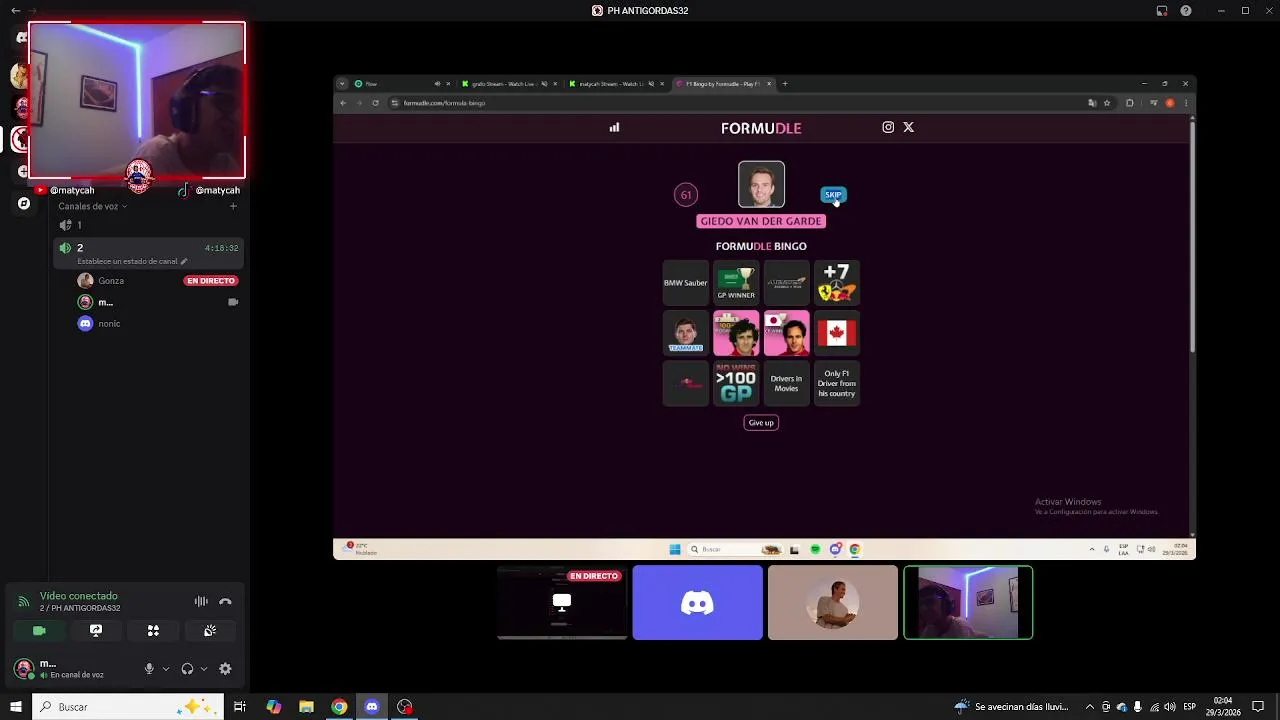1280x720 pixels.
Task: Collapse the Canales de voz category
Action: [x=92, y=207]
